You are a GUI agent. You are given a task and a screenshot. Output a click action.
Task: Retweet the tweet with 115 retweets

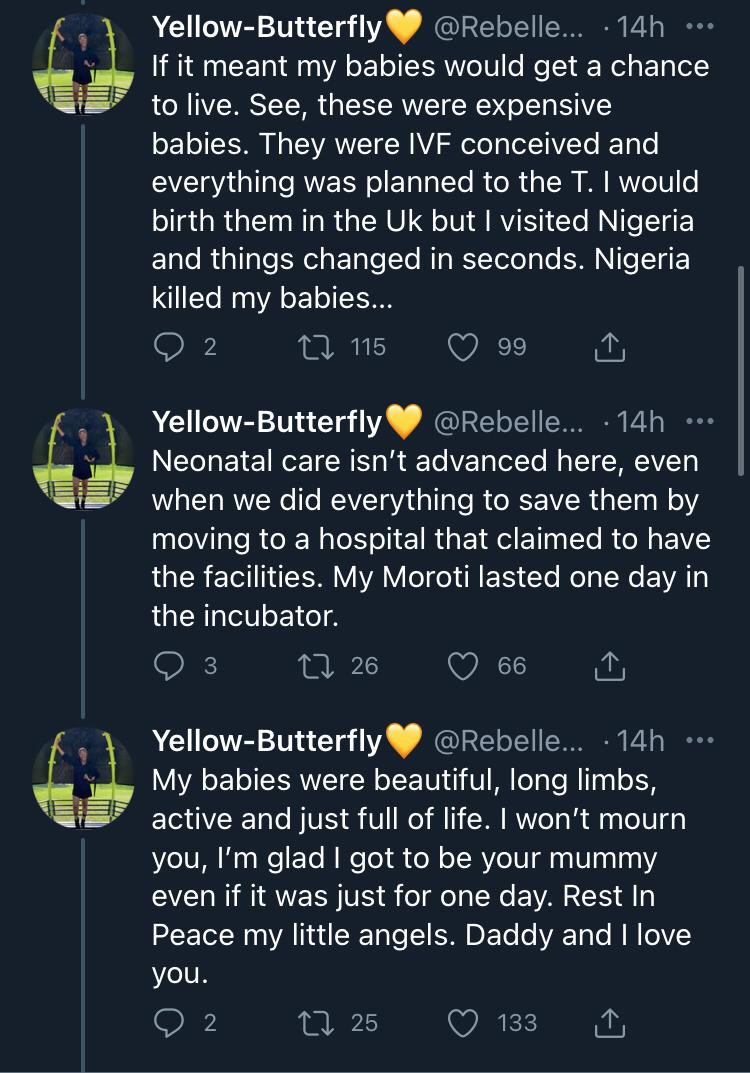(x=318, y=347)
